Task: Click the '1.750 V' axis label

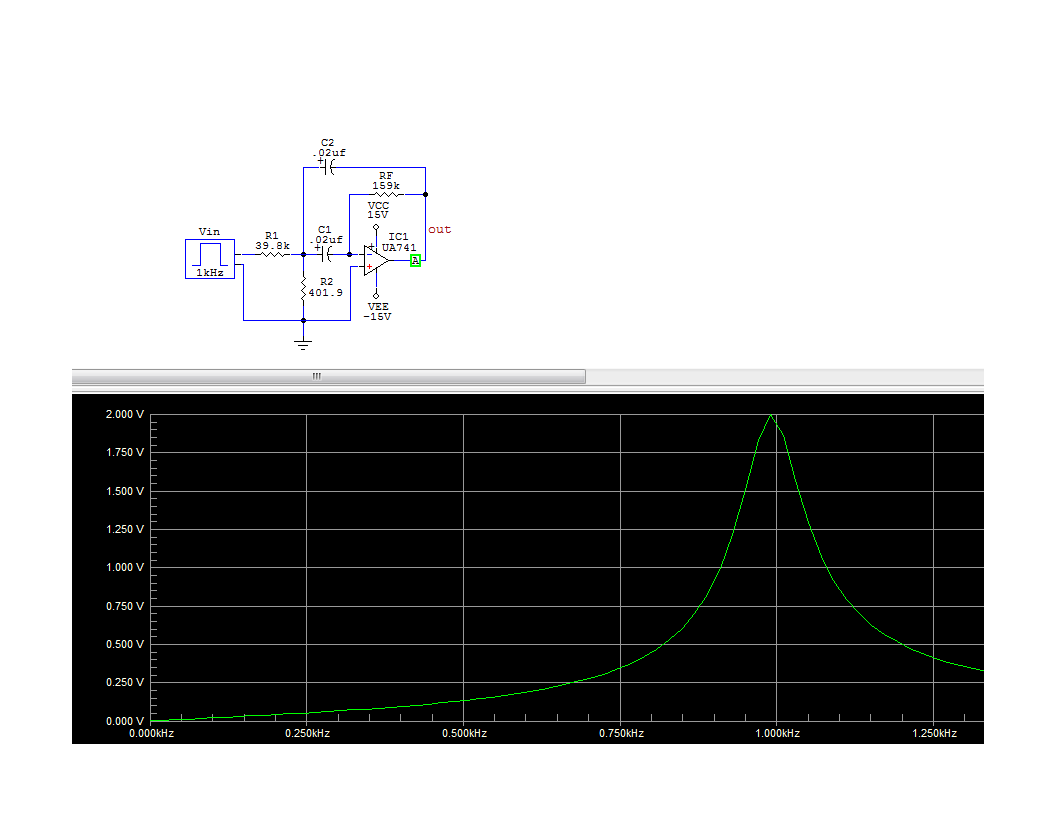Action: [x=125, y=452]
